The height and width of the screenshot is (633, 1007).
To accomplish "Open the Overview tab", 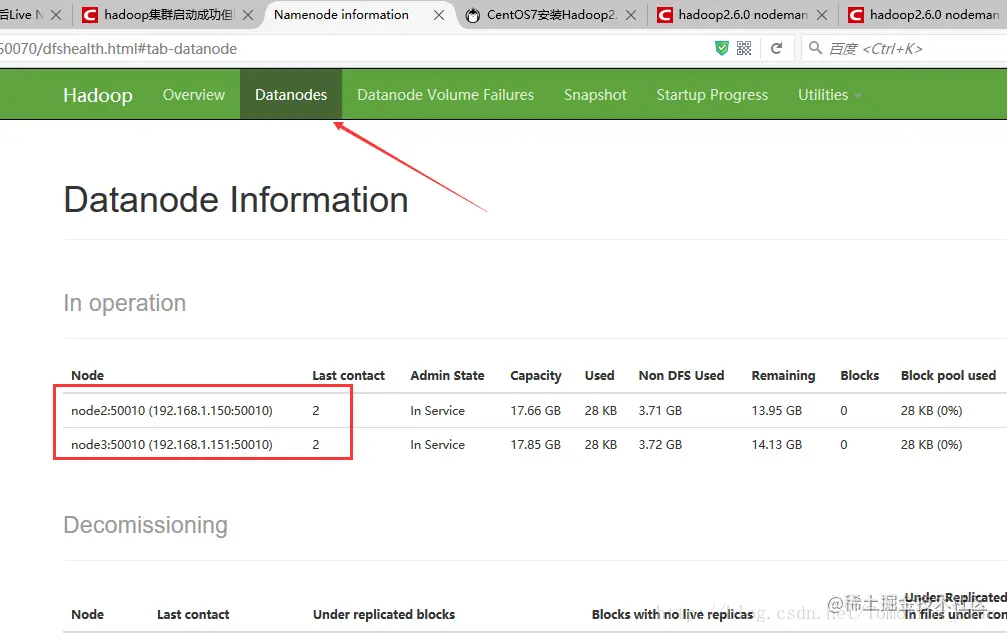I will [x=194, y=95].
